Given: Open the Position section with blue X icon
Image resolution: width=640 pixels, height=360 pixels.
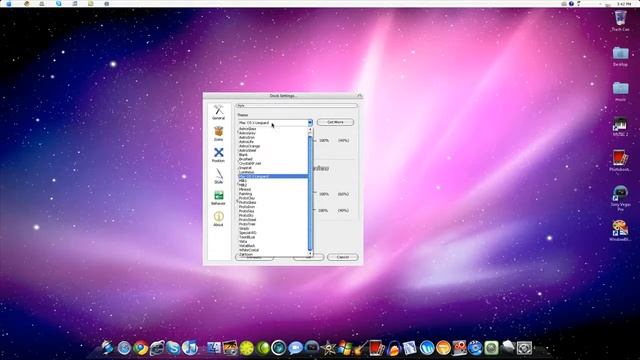Looking at the screenshot, I should click(218, 155).
